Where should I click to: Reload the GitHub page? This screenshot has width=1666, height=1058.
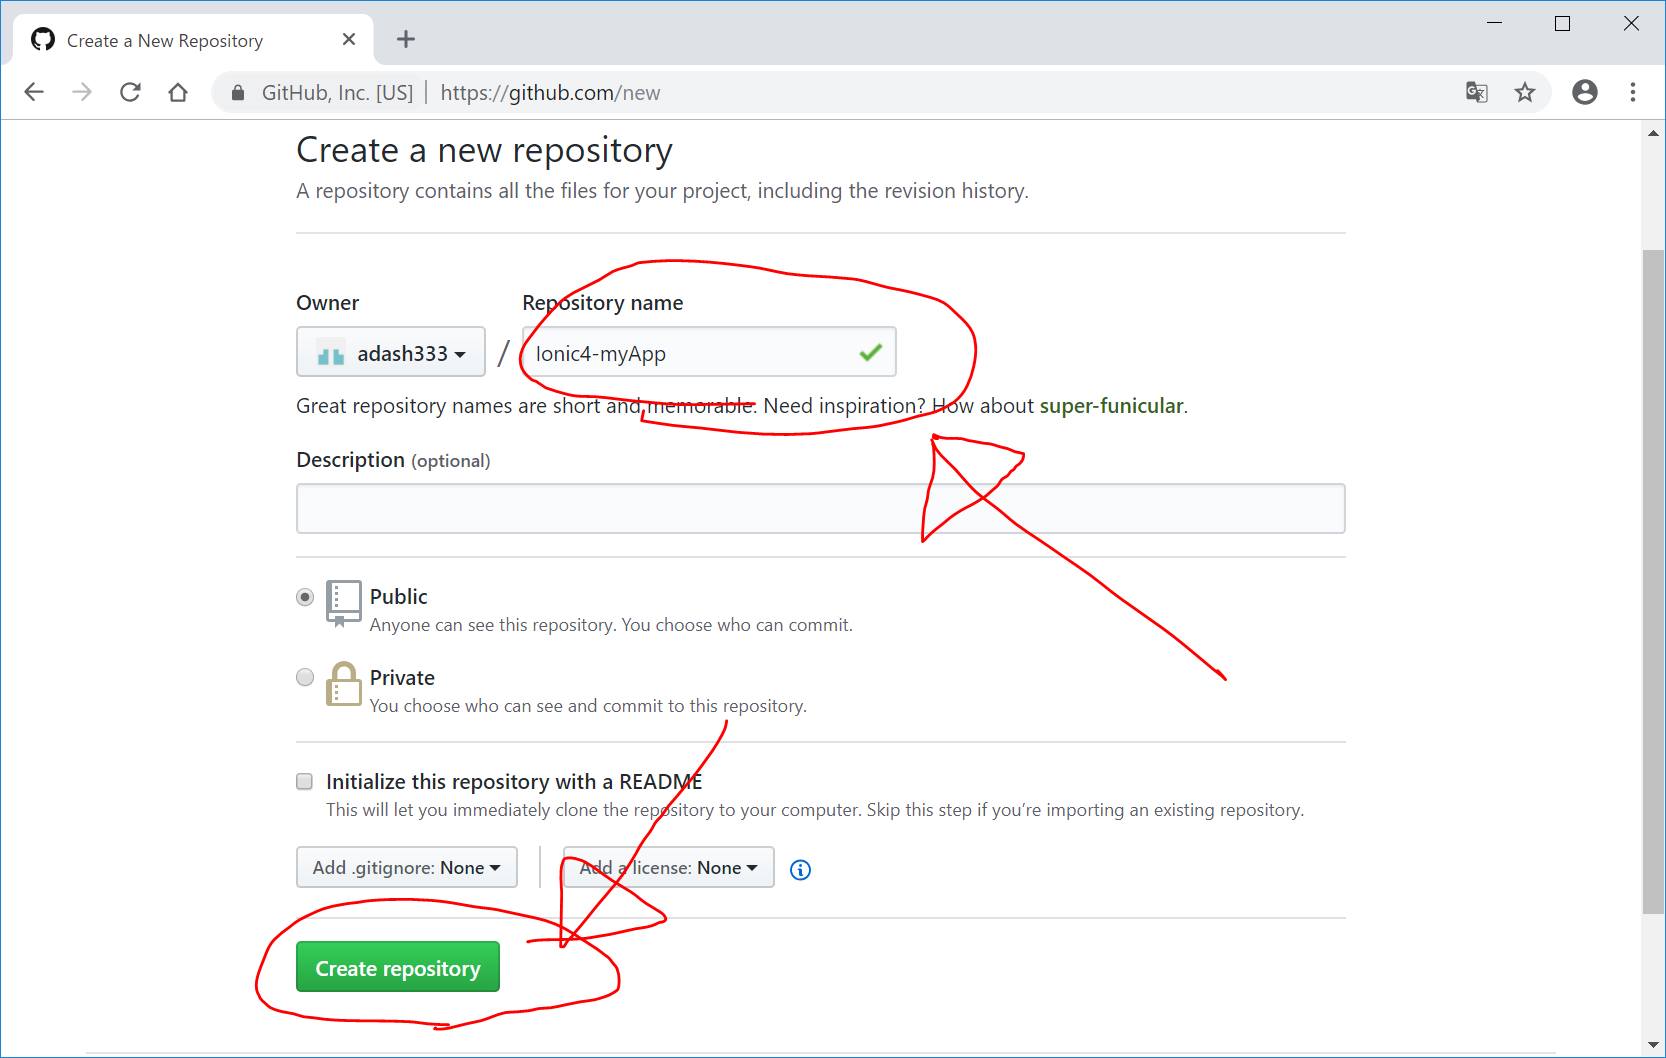pyautogui.click(x=130, y=93)
